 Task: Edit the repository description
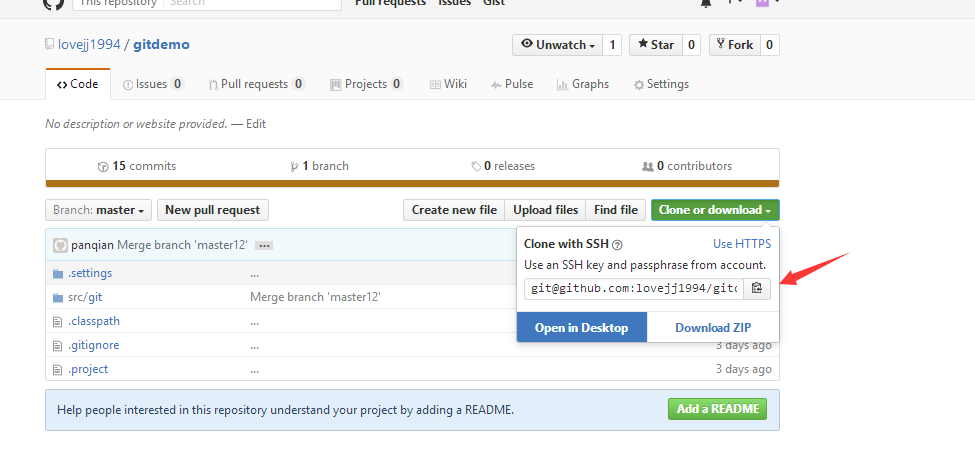click(x=256, y=124)
